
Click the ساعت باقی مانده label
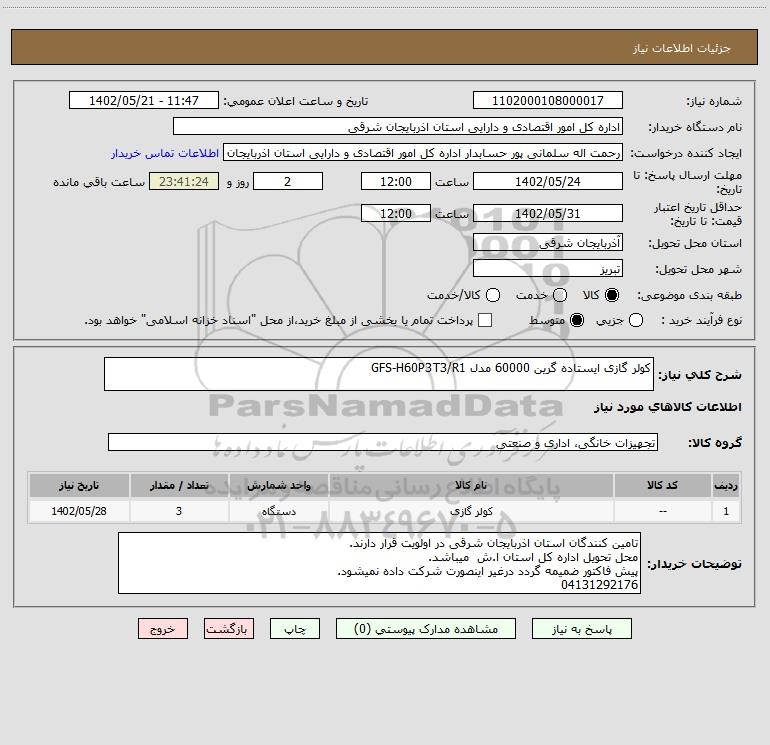pyautogui.click(x=99, y=182)
